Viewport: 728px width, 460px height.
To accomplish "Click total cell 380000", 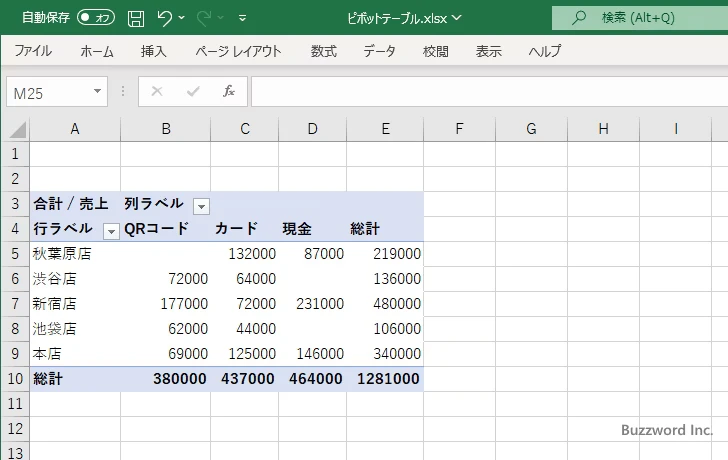I will pyautogui.click(x=165, y=379).
